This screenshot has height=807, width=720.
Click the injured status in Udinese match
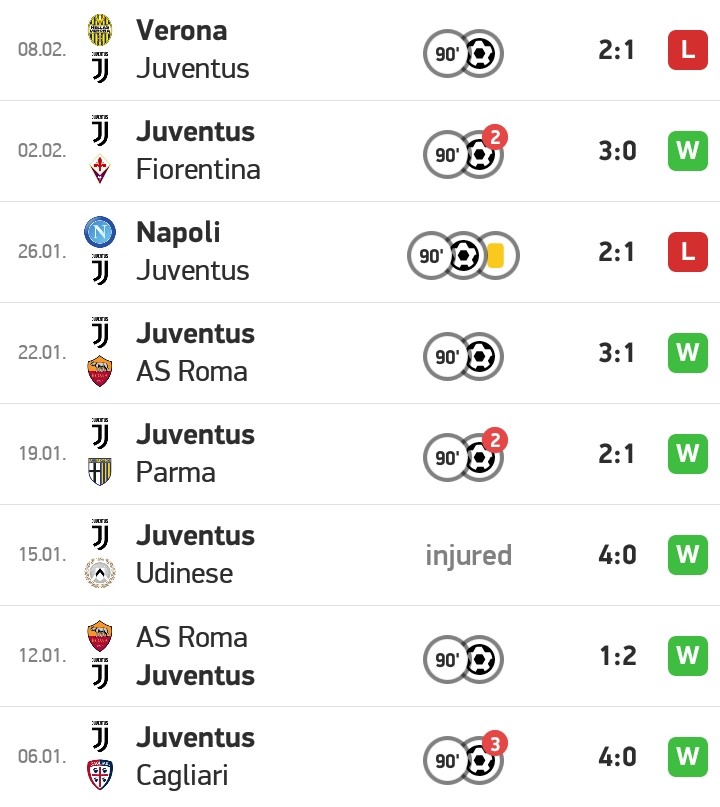point(468,555)
